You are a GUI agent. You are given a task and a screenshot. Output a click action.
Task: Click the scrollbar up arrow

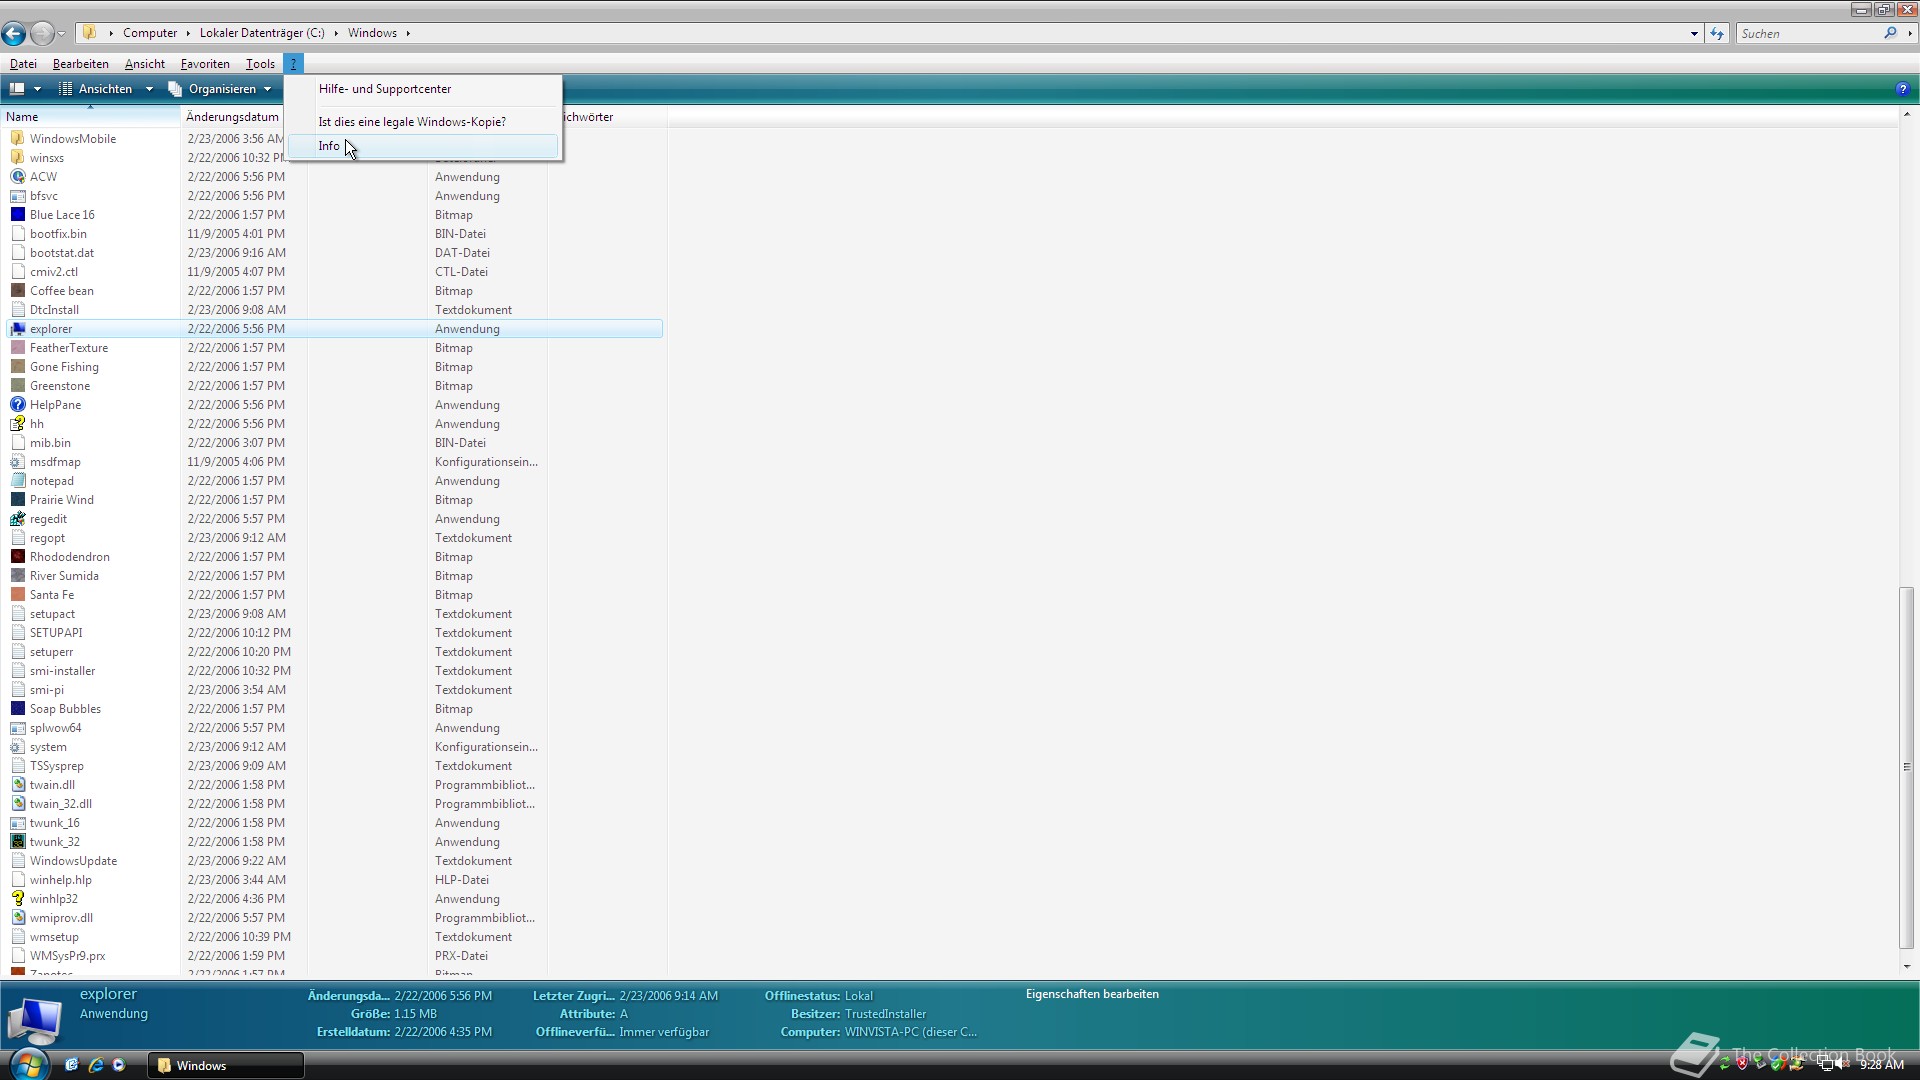[x=1906, y=115]
